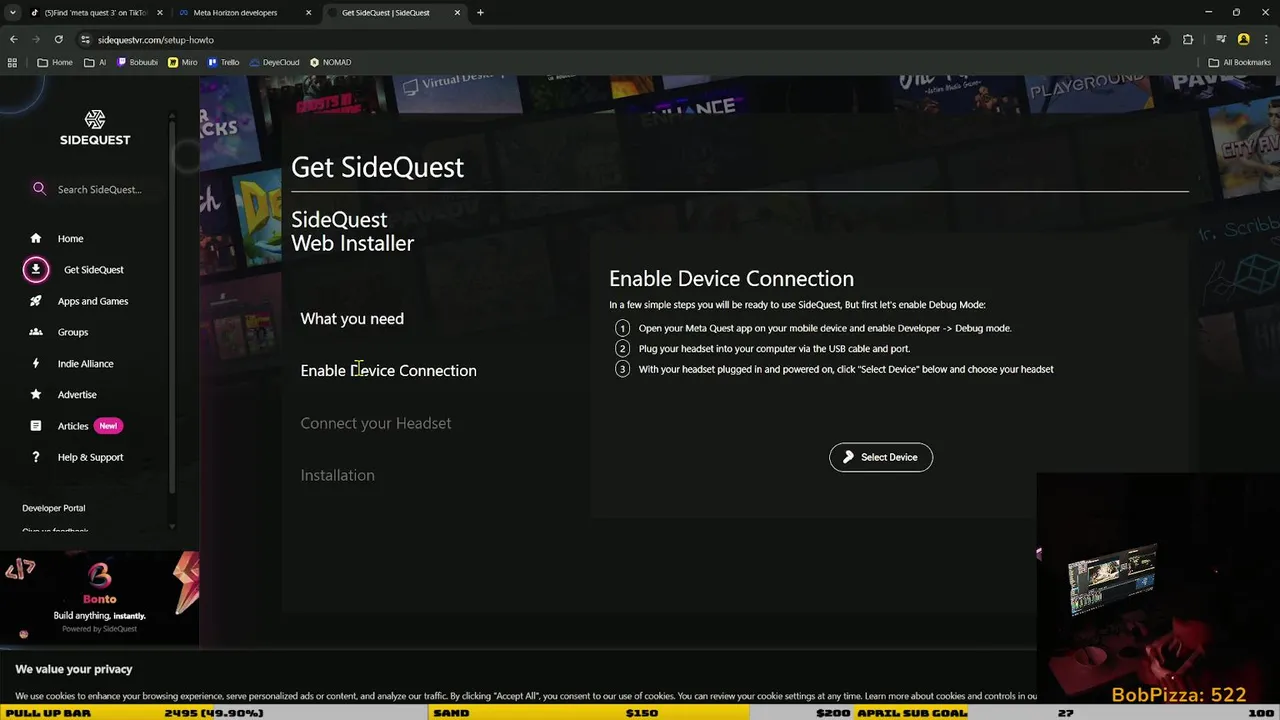Open the Chrome profile avatar
1280x720 pixels.
[x=1243, y=39]
